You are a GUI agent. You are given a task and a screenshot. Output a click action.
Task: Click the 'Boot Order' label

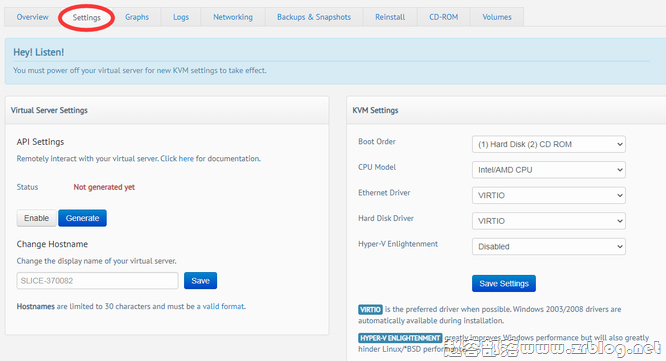pos(377,141)
